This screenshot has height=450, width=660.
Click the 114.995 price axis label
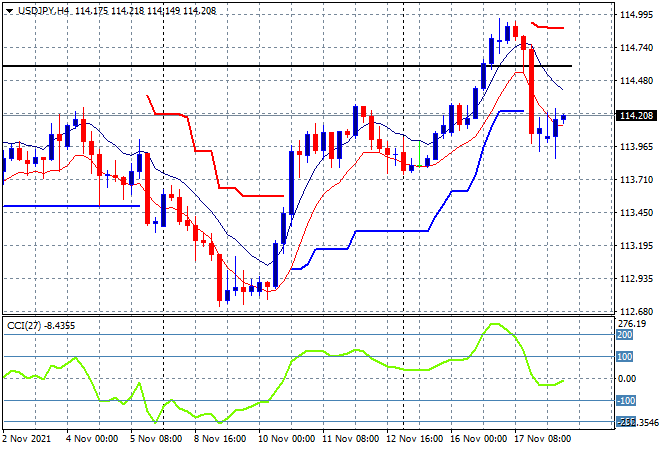pos(636,15)
